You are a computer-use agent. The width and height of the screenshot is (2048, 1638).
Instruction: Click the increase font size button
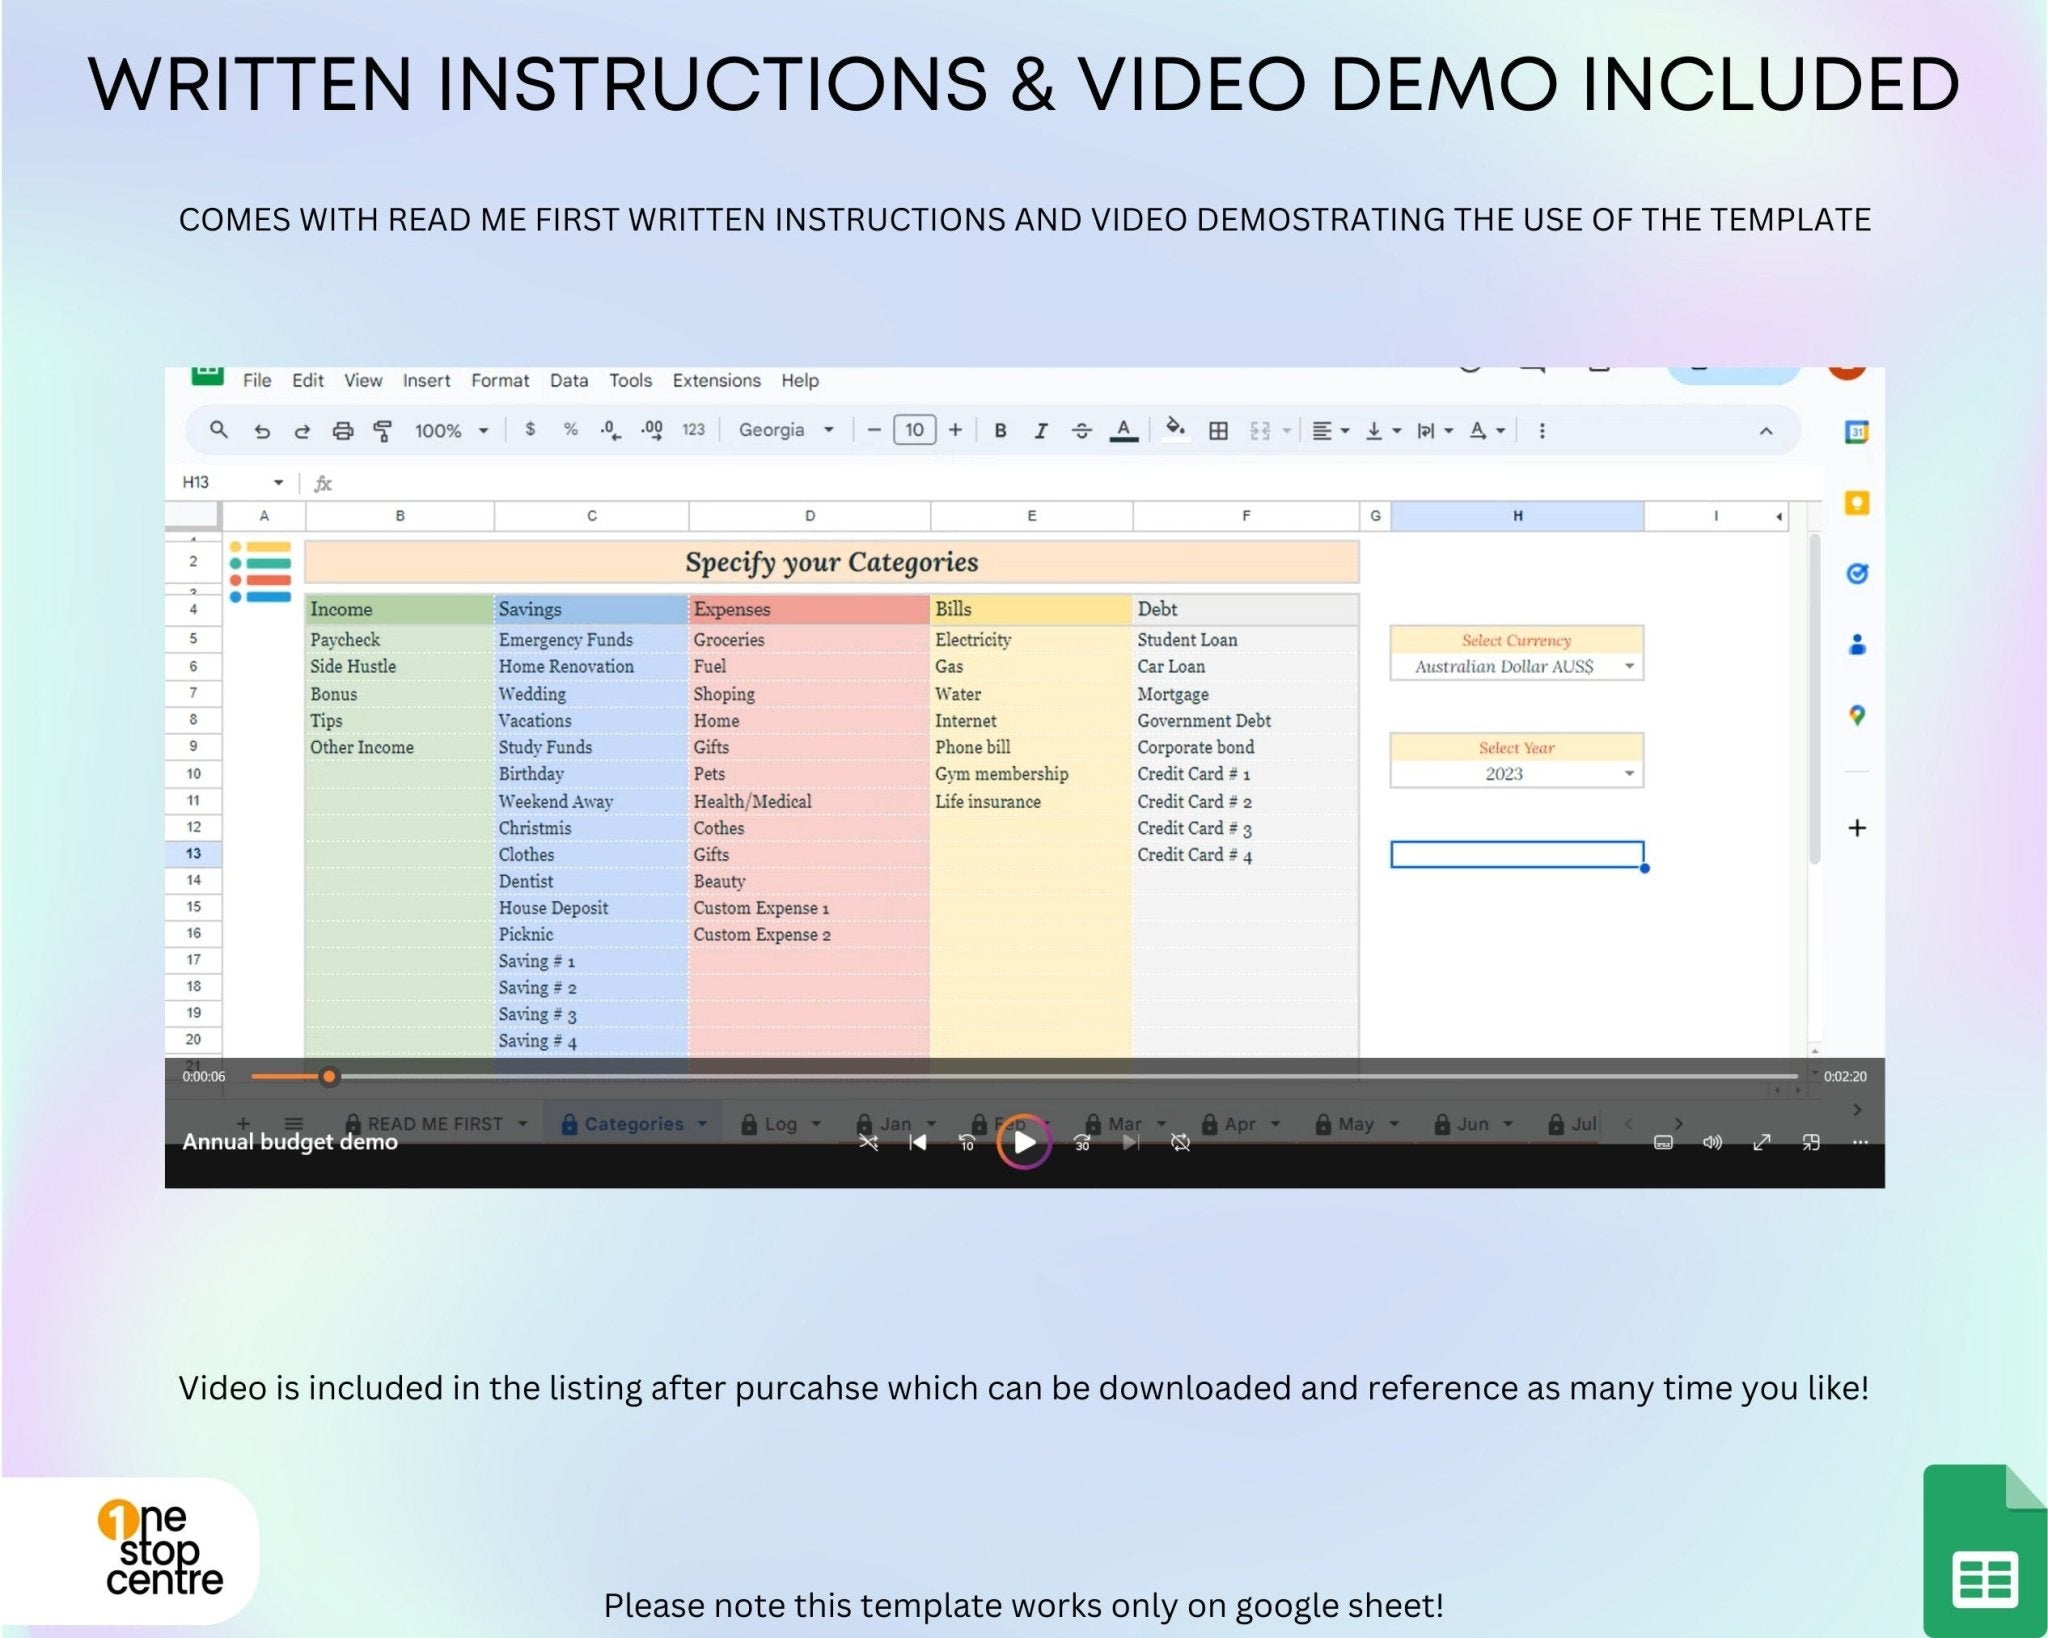pos(955,430)
